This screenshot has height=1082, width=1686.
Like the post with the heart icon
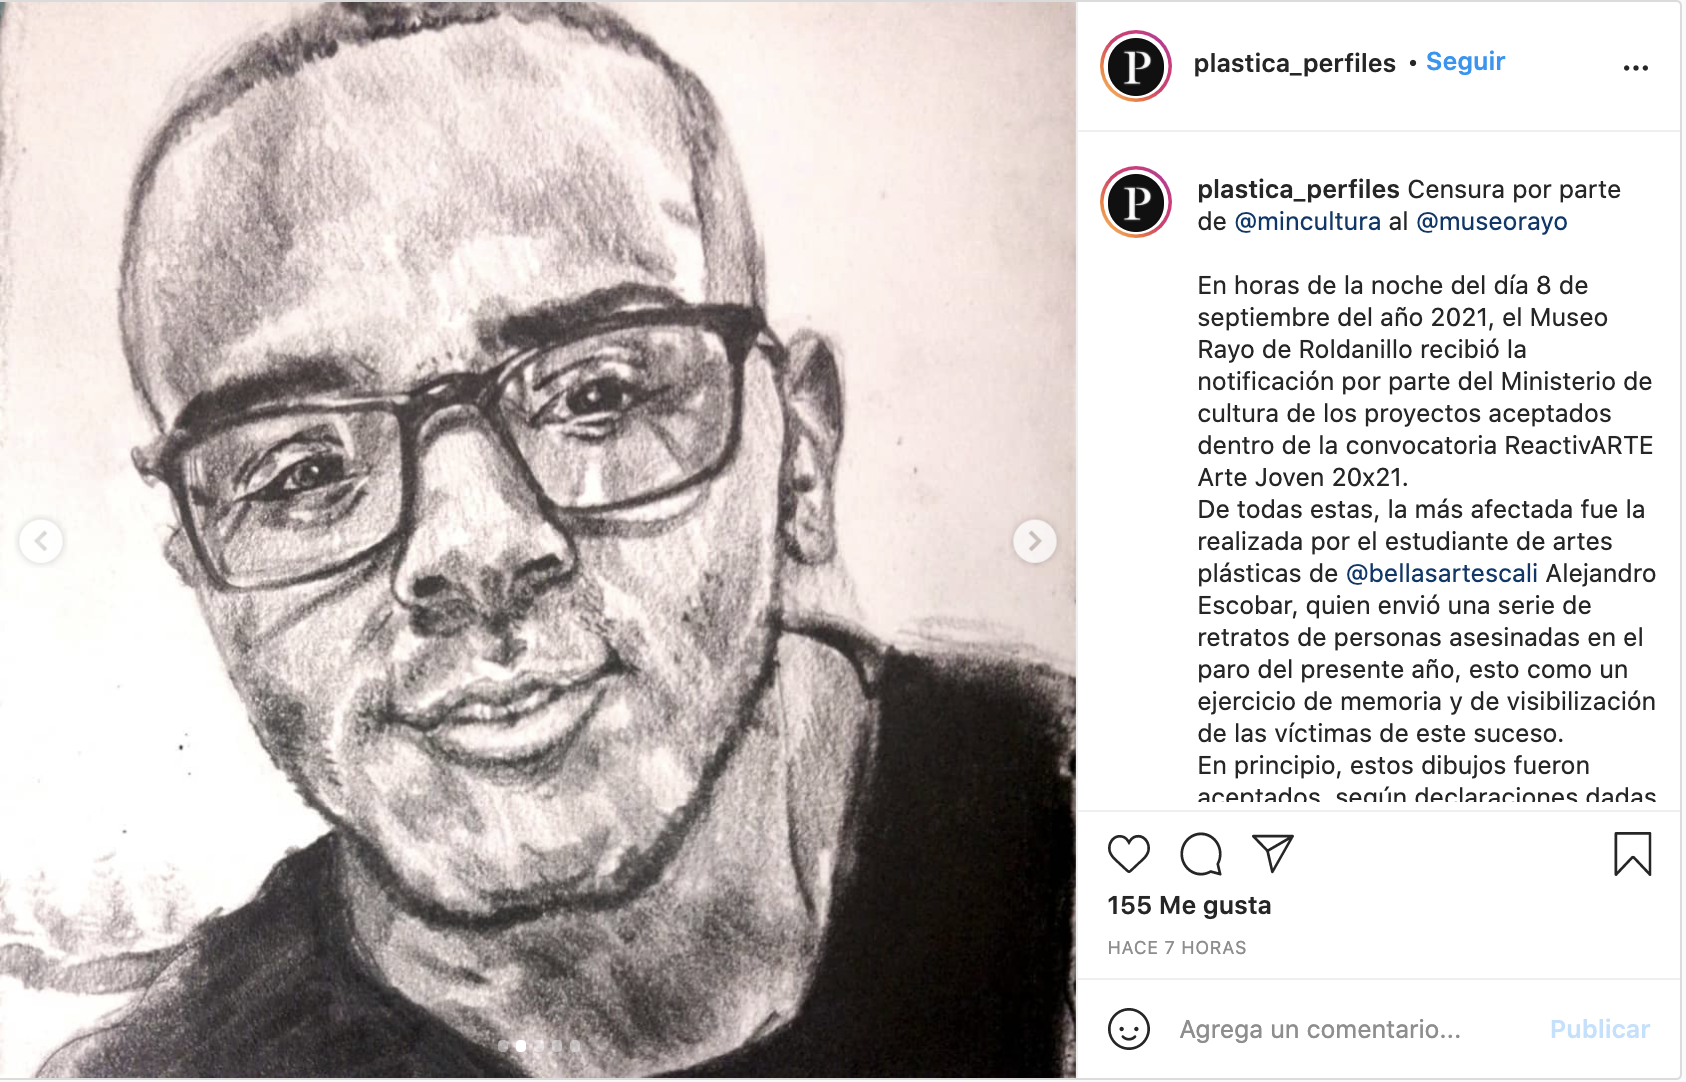[x=1129, y=854]
